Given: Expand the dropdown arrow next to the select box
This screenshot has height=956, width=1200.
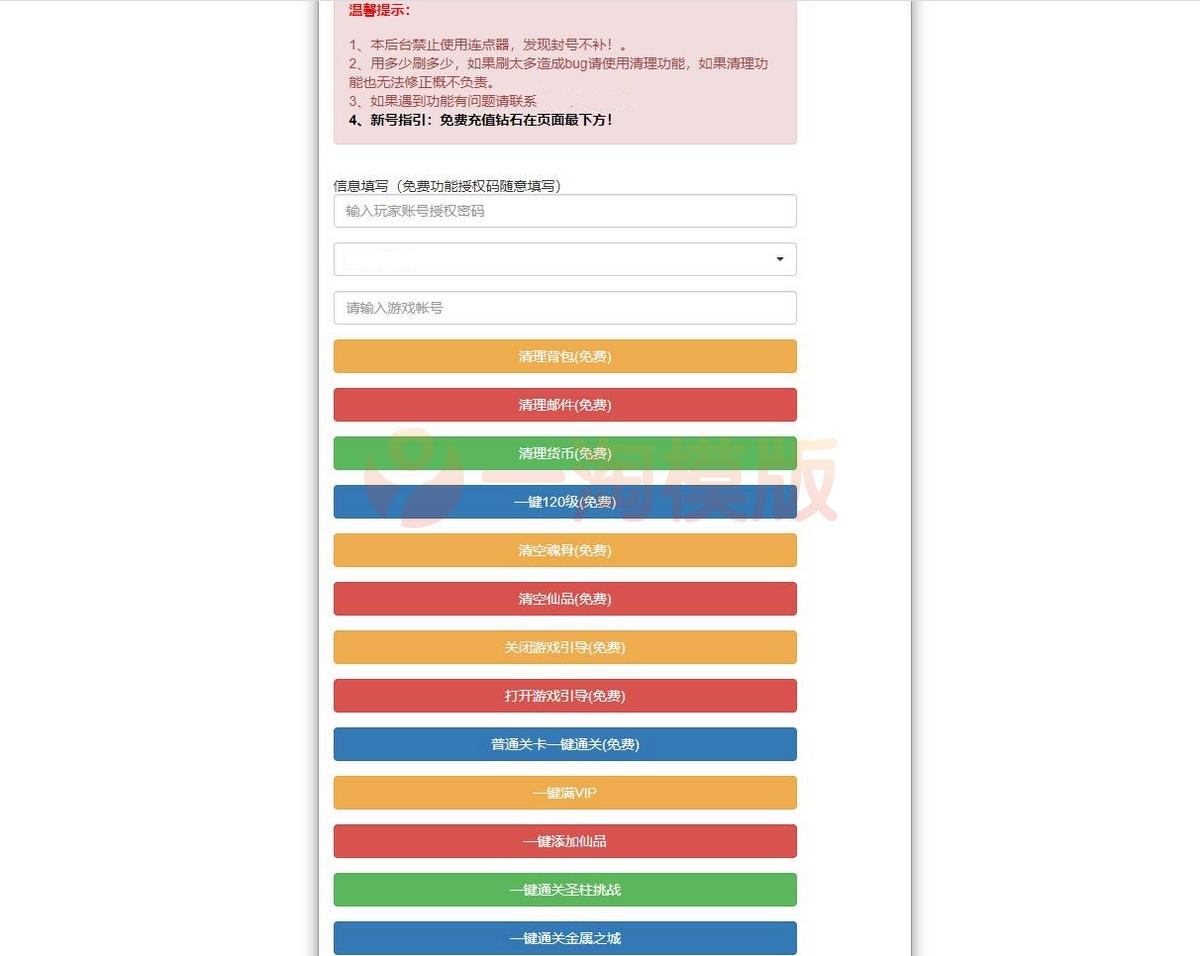Looking at the screenshot, I should (x=779, y=259).
